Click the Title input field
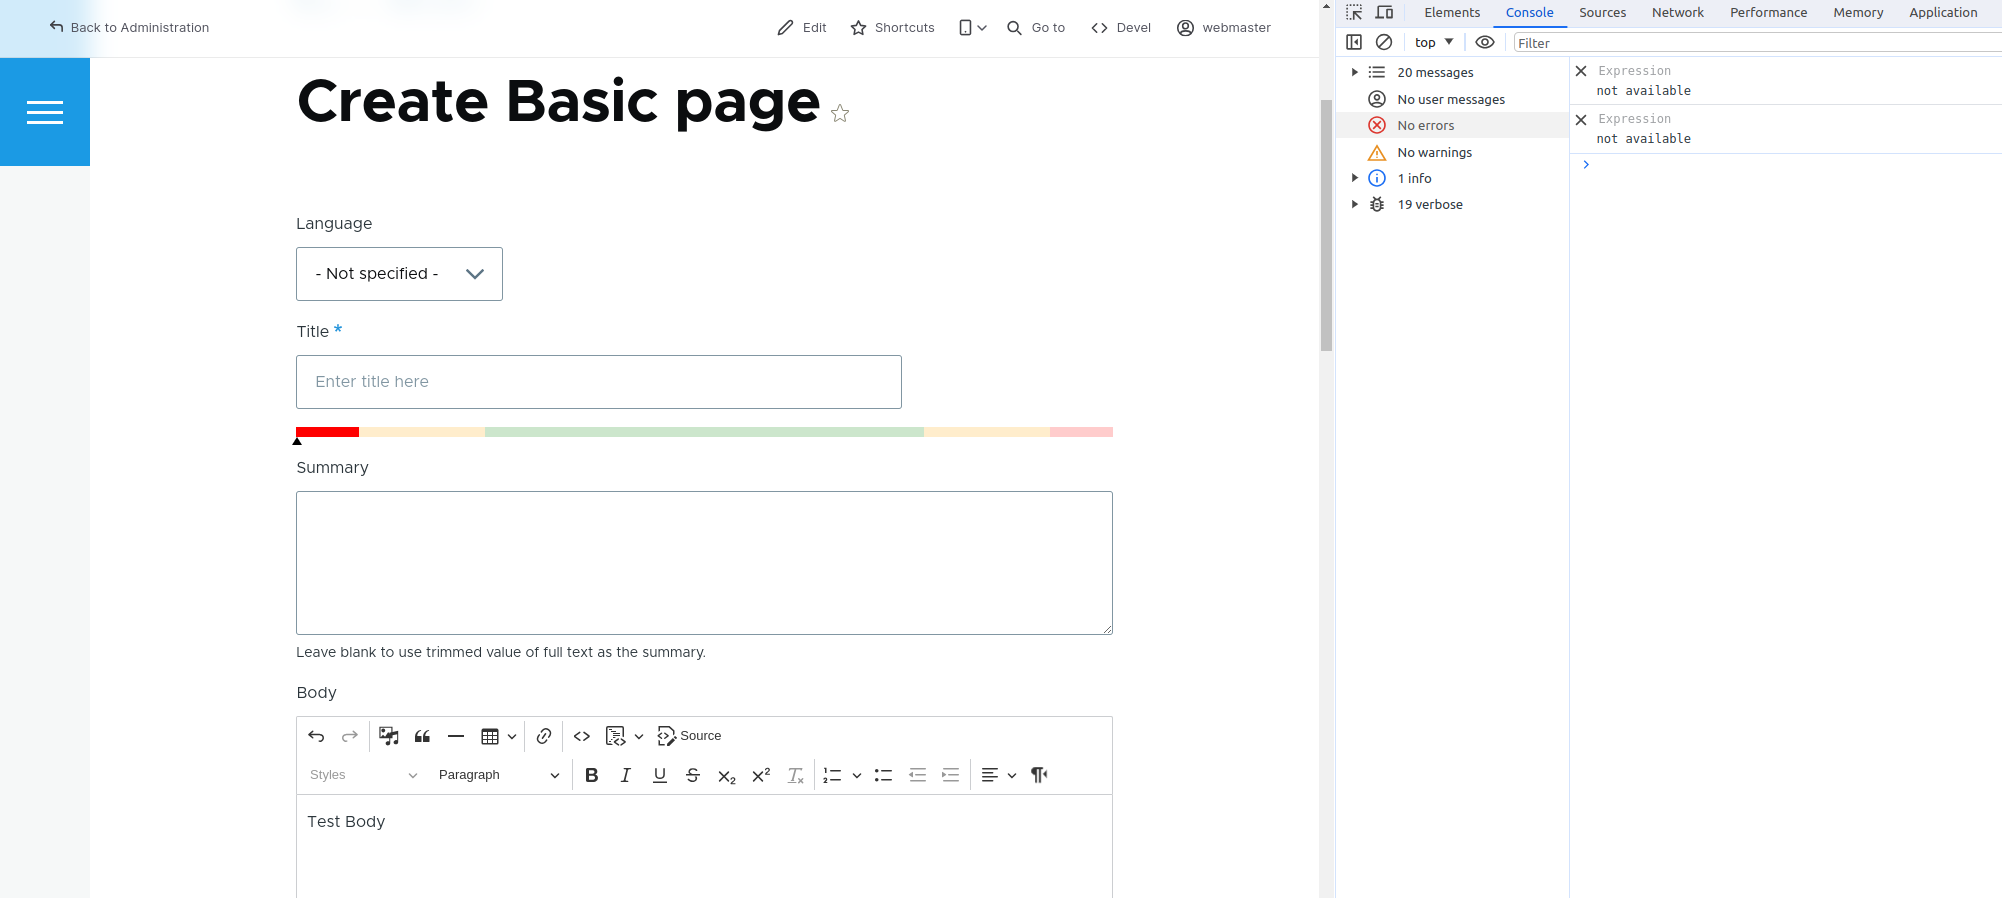The width and height of the screenshot is (2002, 898). [598, 382]
